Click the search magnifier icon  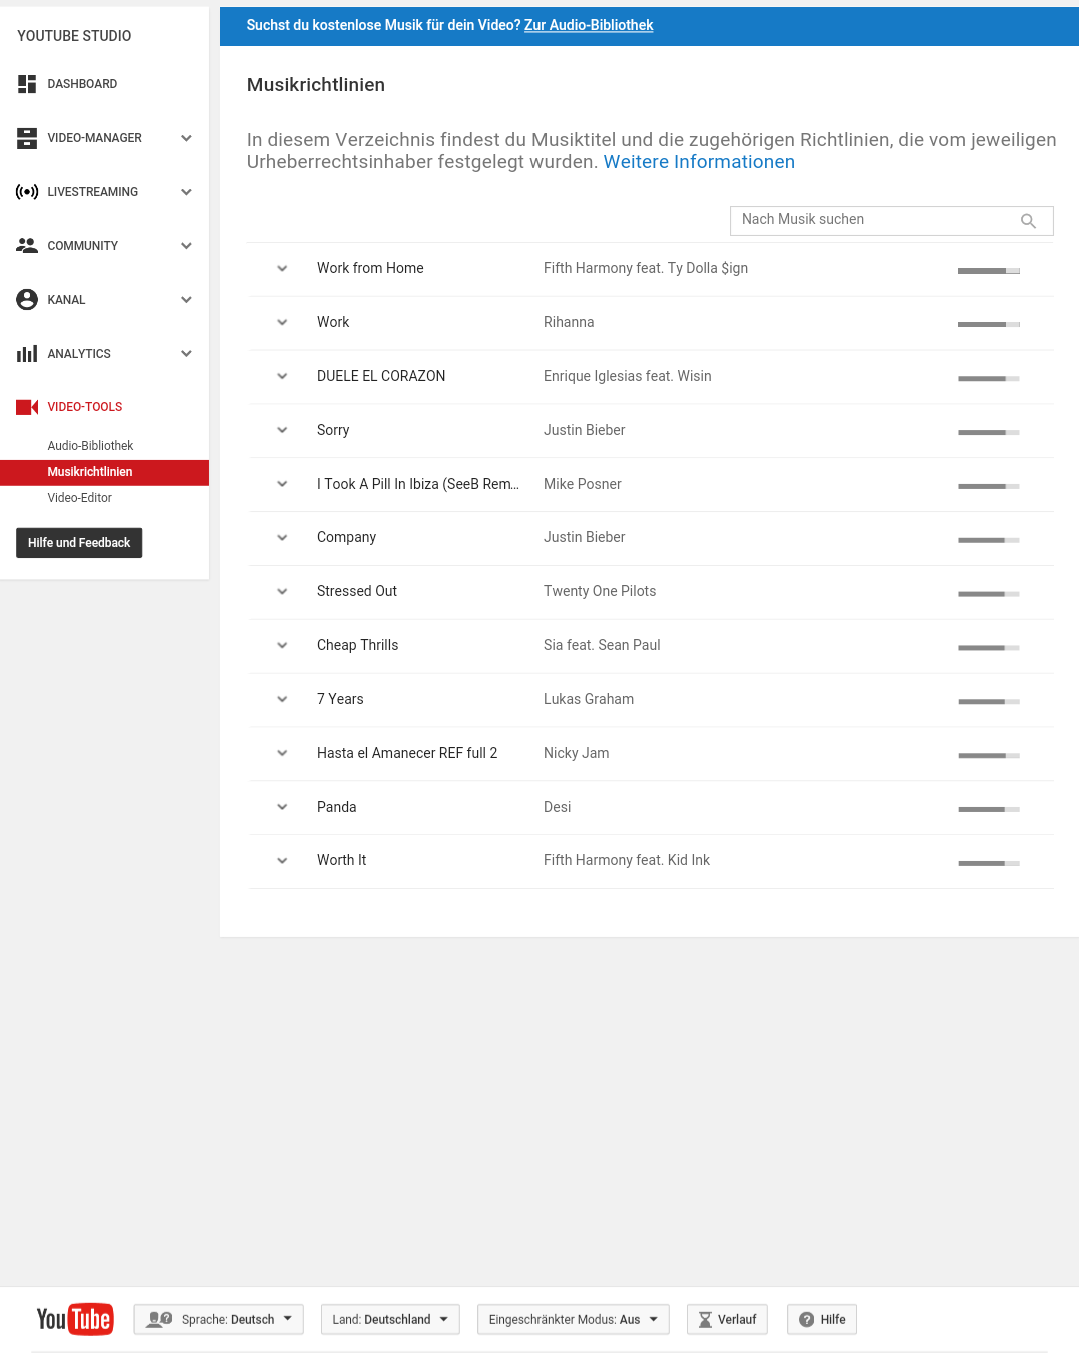1028,221
